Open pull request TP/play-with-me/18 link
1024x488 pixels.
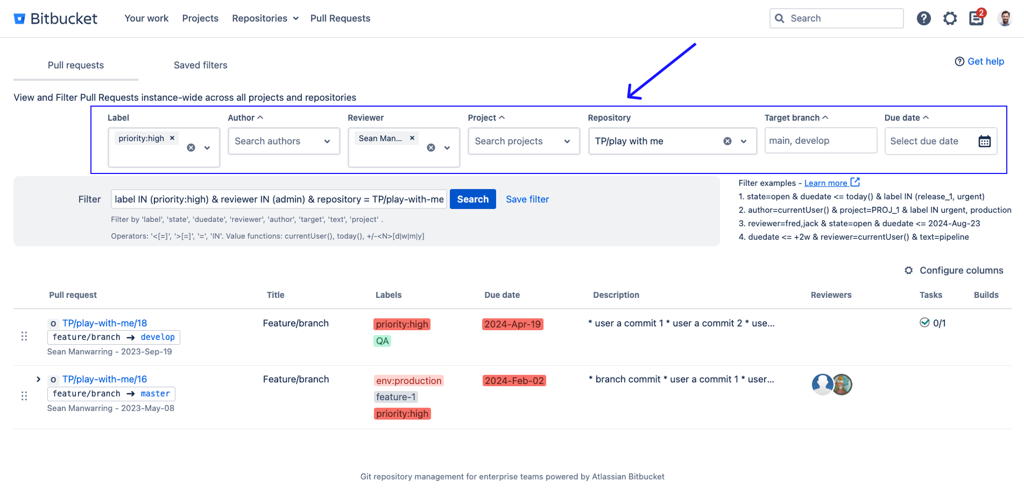tap(104, 323)
